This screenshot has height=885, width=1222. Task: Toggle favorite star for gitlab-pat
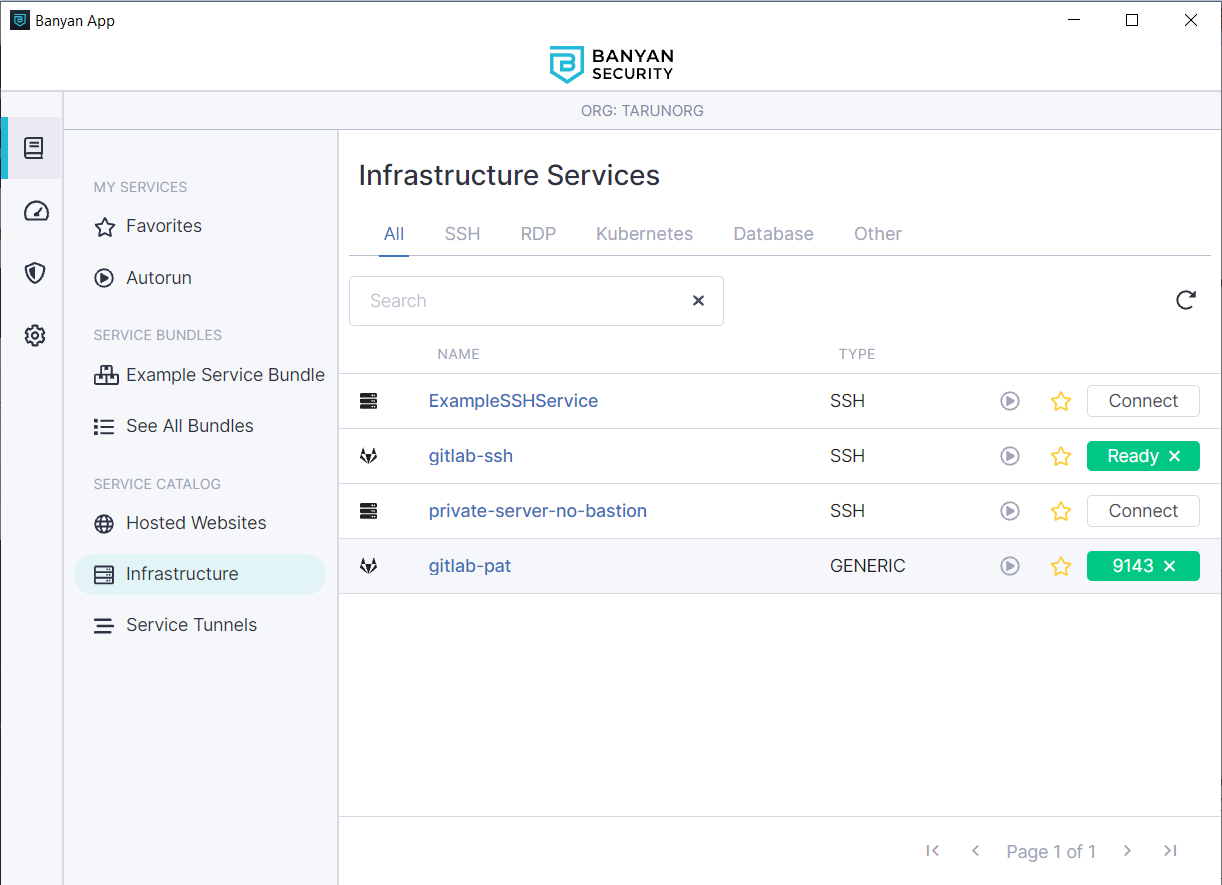[x=1061, y=567]
